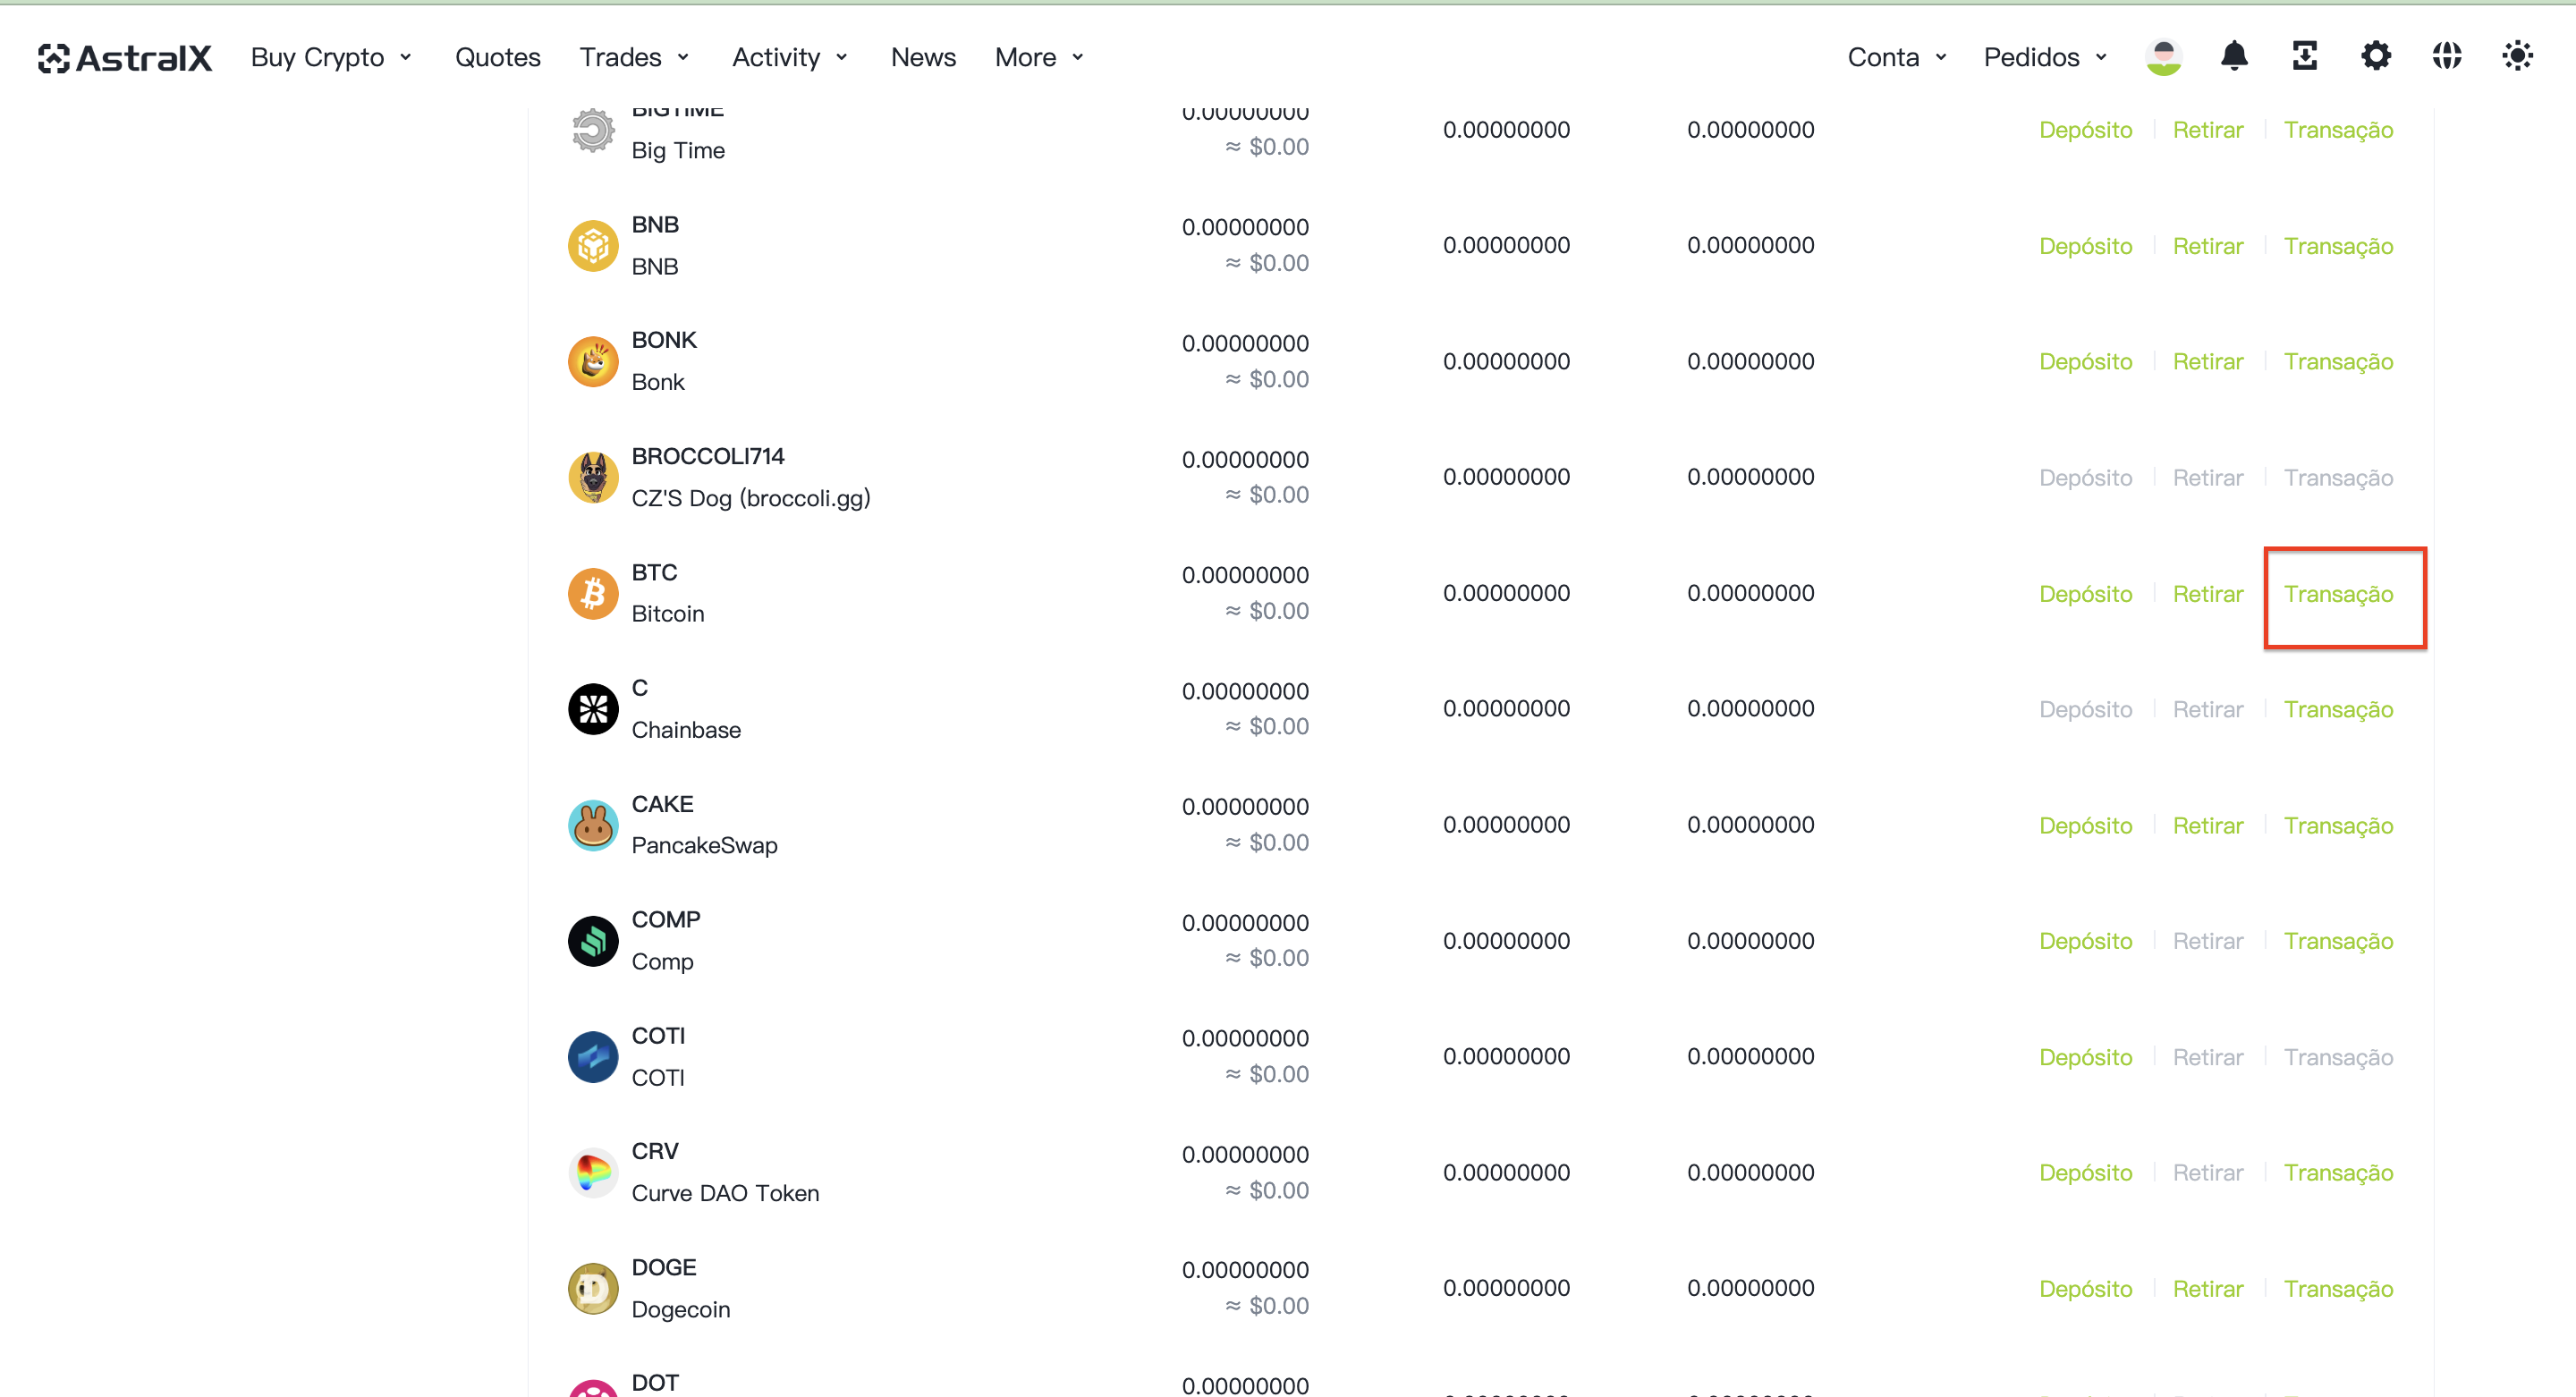Click Transação for BNB

(2338, 246)
